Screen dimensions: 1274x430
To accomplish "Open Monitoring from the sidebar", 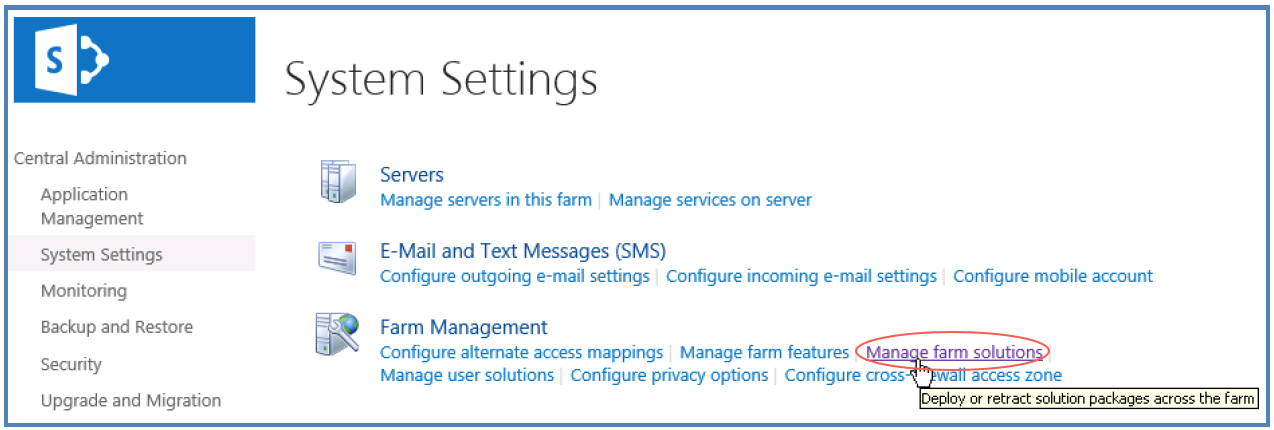I will pos(83,291).
